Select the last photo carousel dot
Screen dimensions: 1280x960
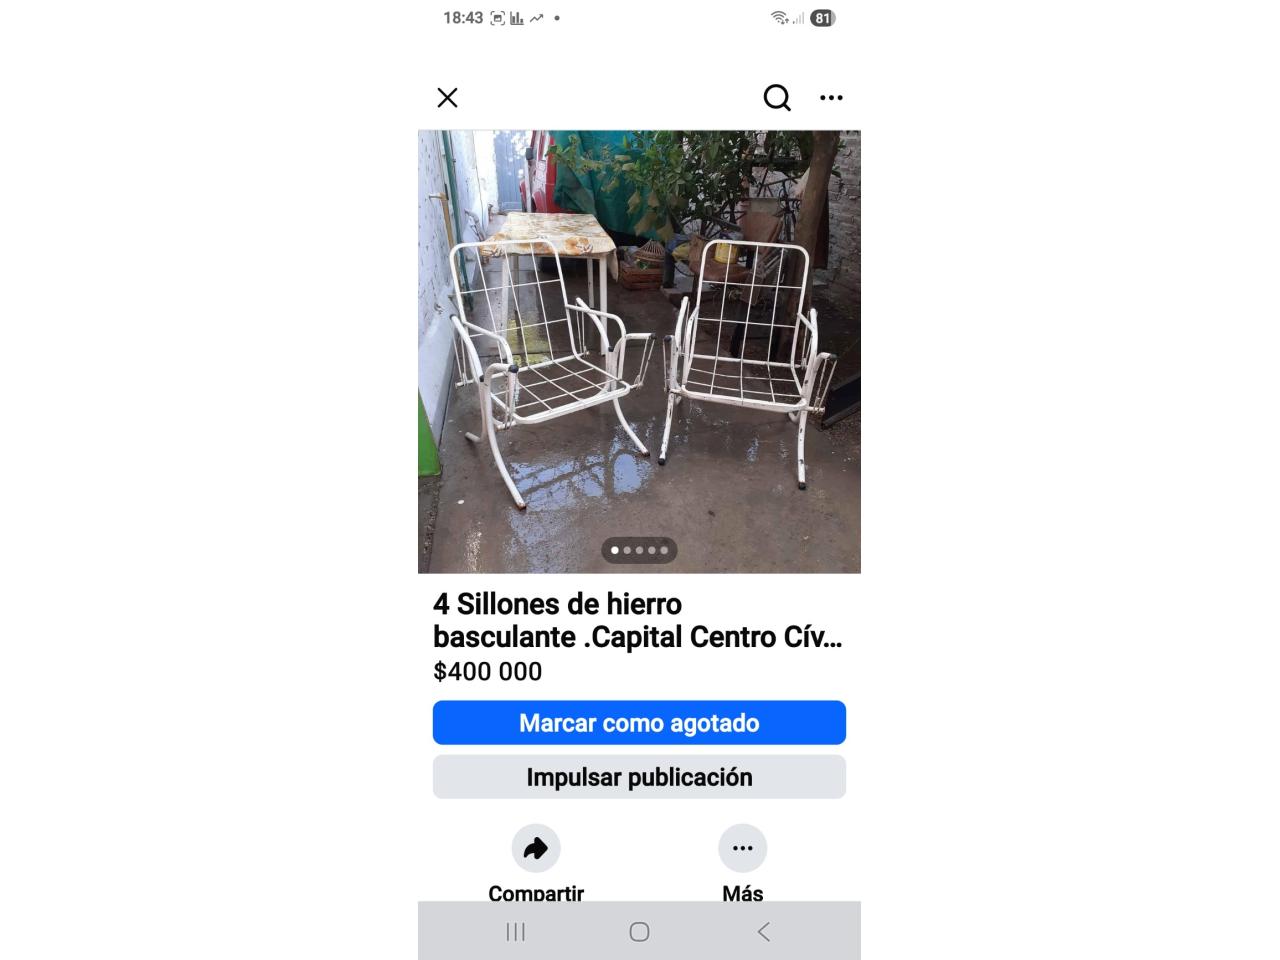coord(664,550)
